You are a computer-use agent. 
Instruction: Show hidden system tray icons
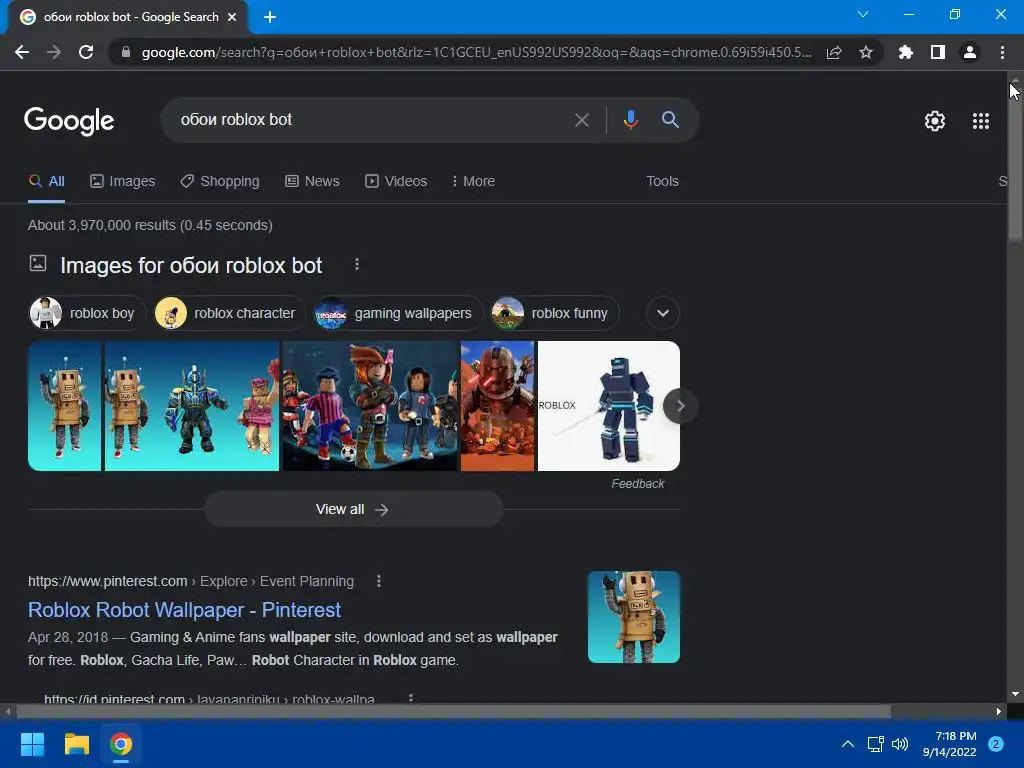[848, 744]
